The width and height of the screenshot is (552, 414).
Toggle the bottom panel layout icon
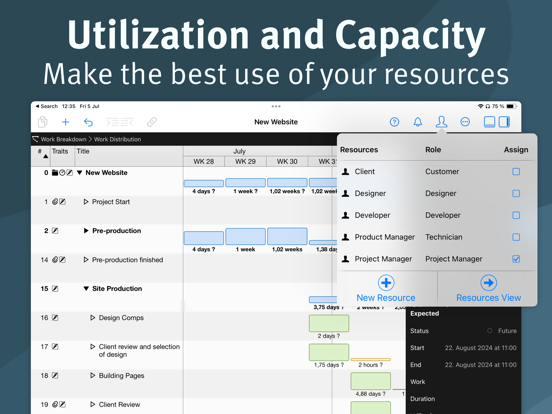pyautogui.click(x=489, y=122)
